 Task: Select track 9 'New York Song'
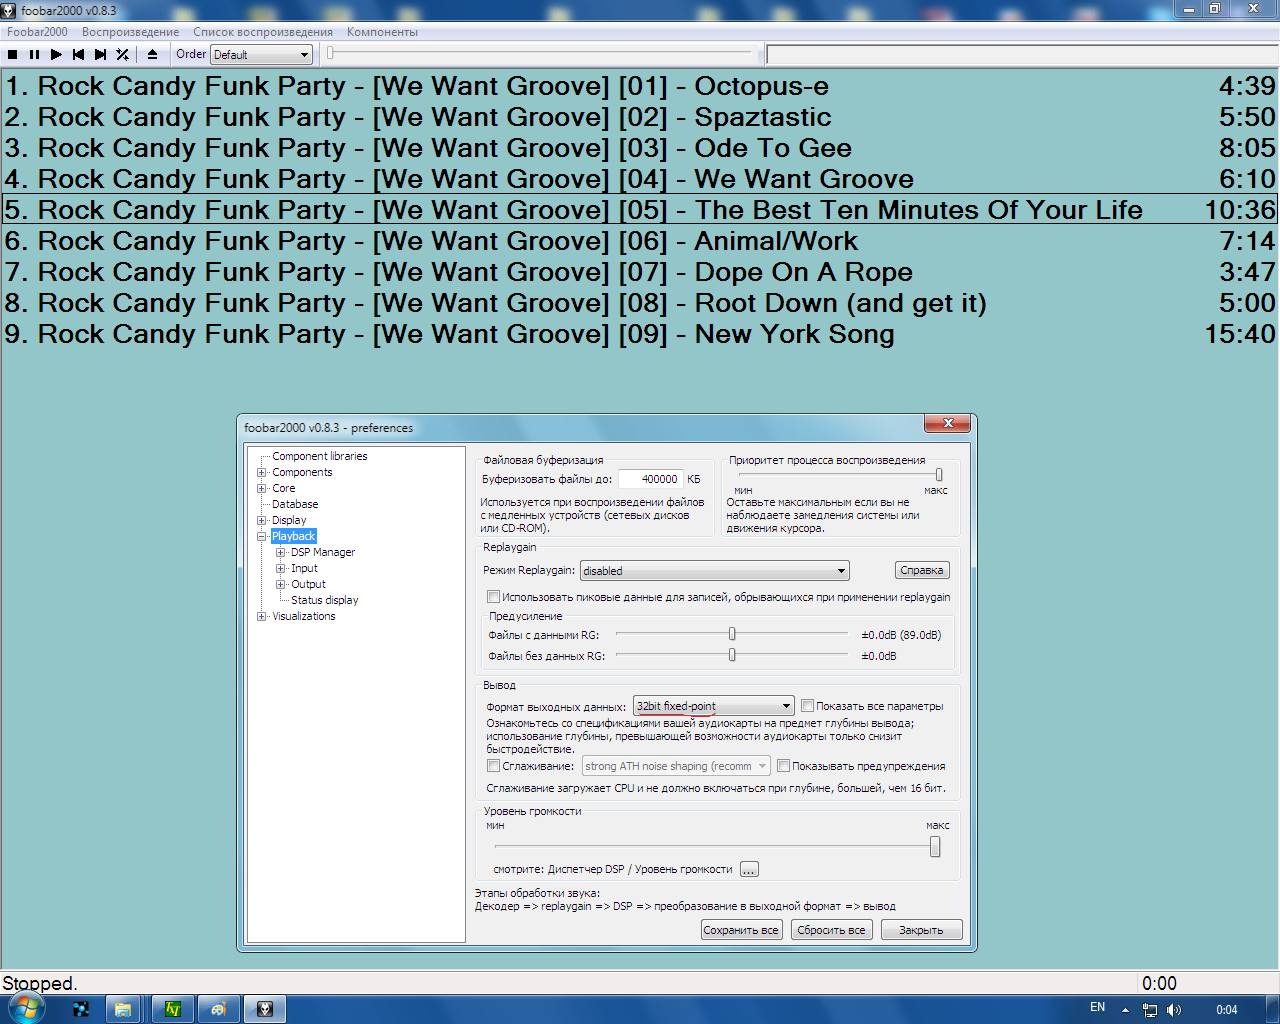[x=640, y=334]
